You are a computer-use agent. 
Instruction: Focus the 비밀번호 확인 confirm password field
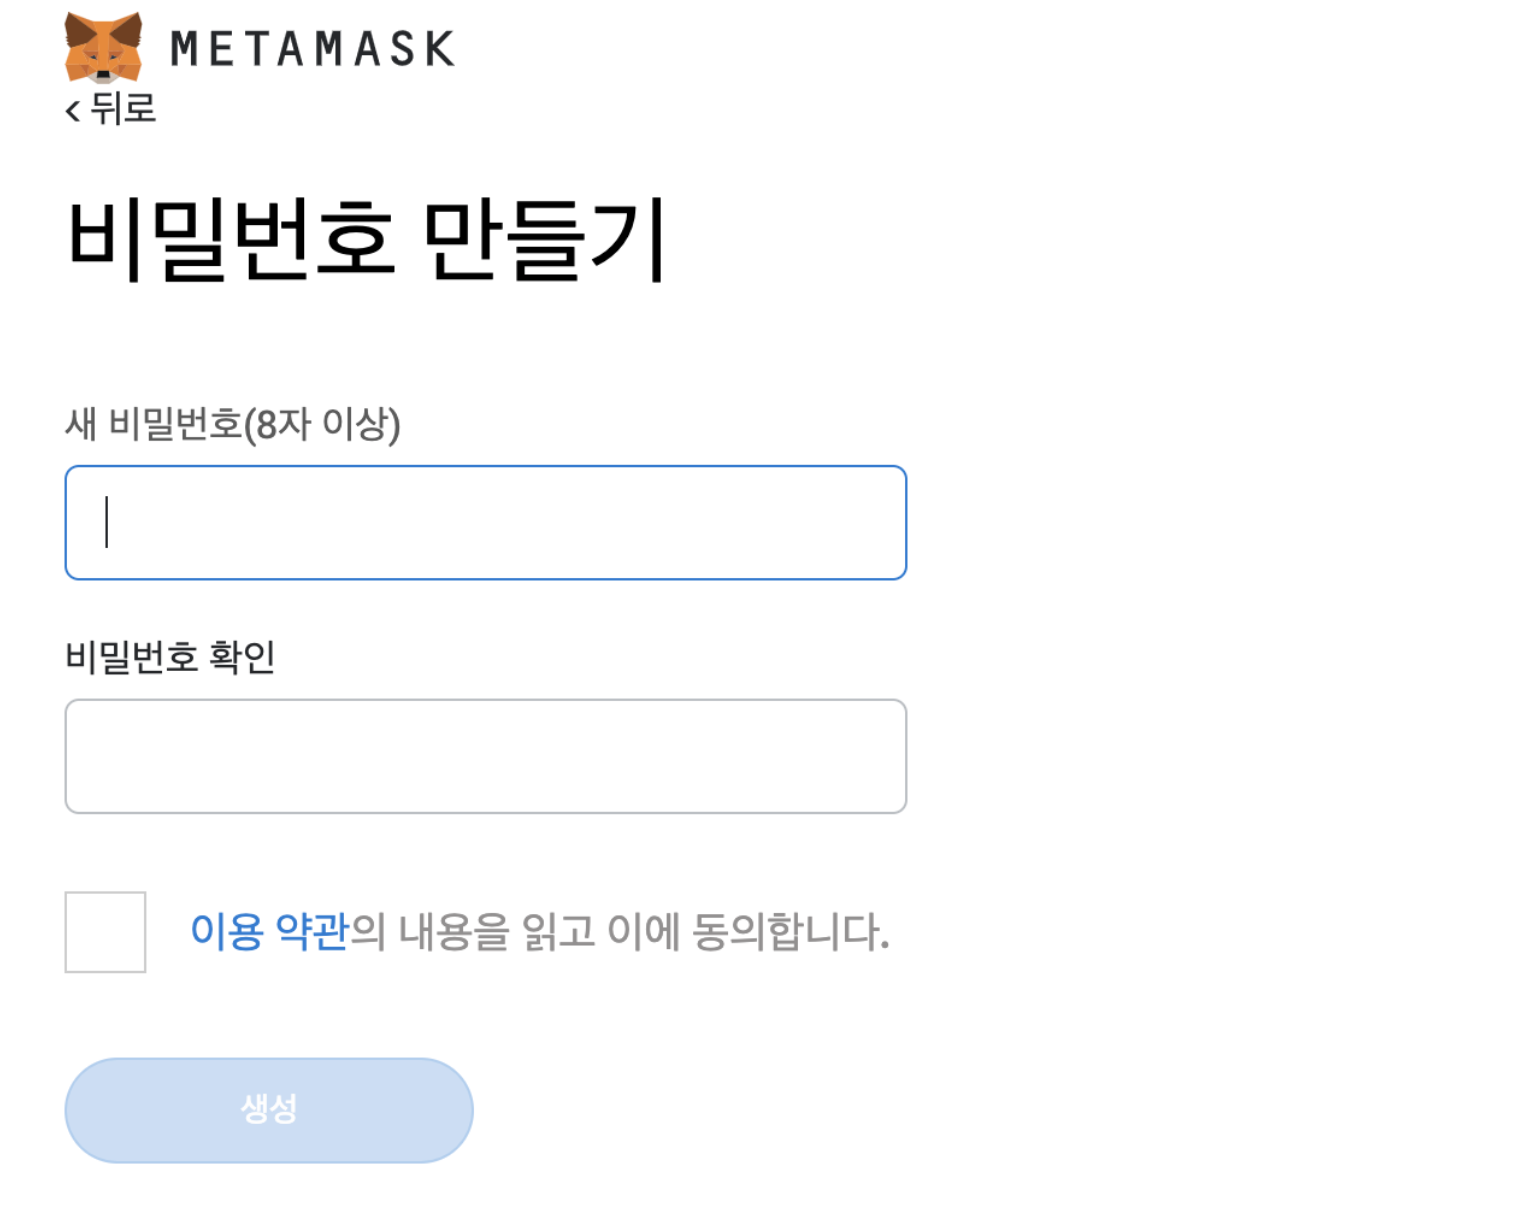(x=486, y=756)
